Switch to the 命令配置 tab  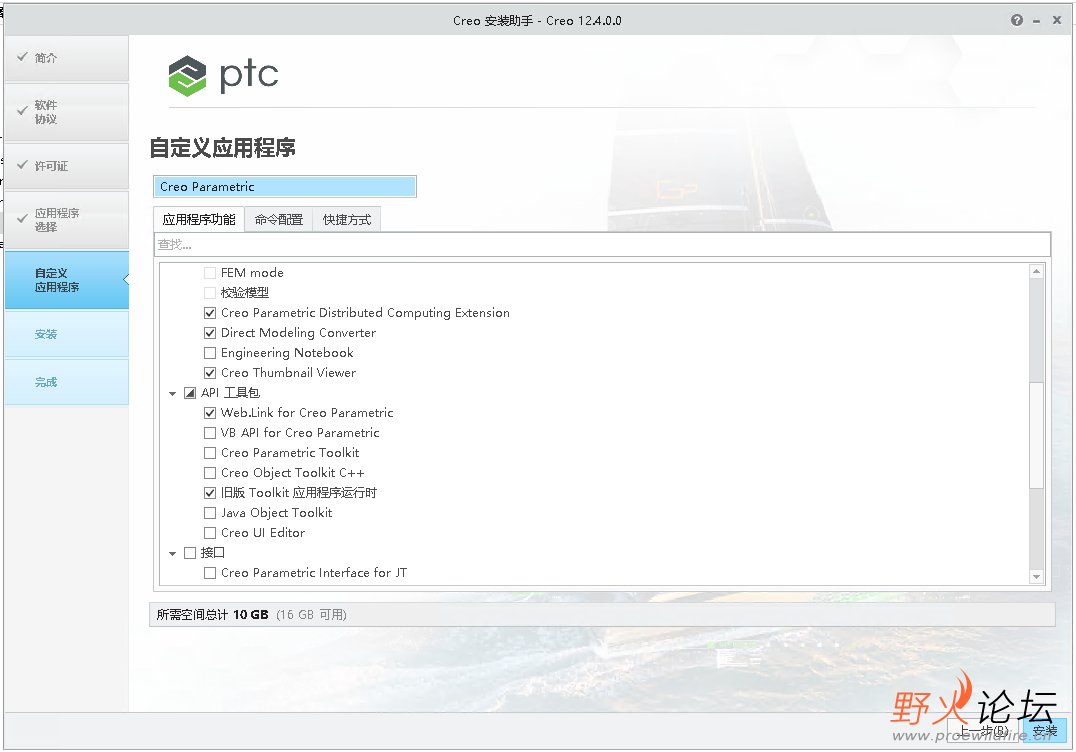(279, 220)
